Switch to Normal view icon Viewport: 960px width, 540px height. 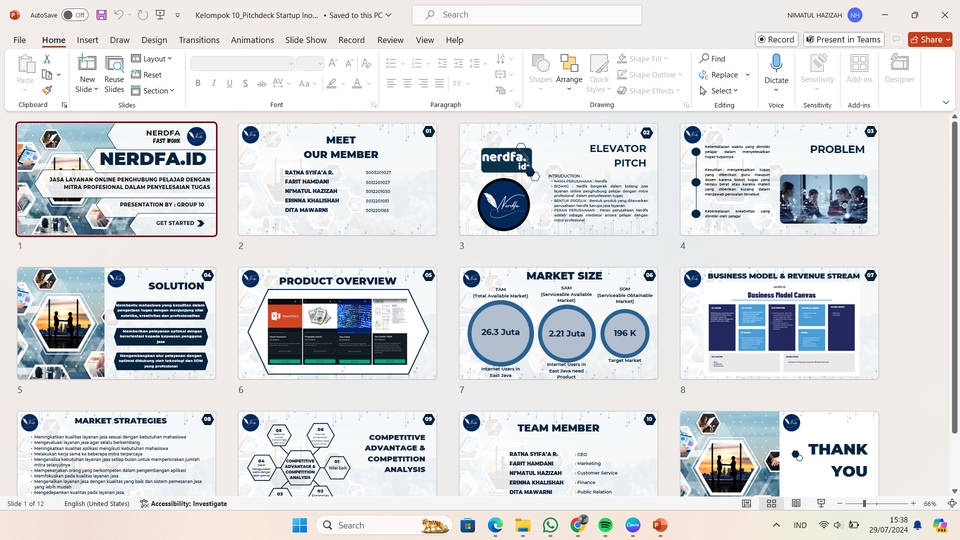point(746,503)
